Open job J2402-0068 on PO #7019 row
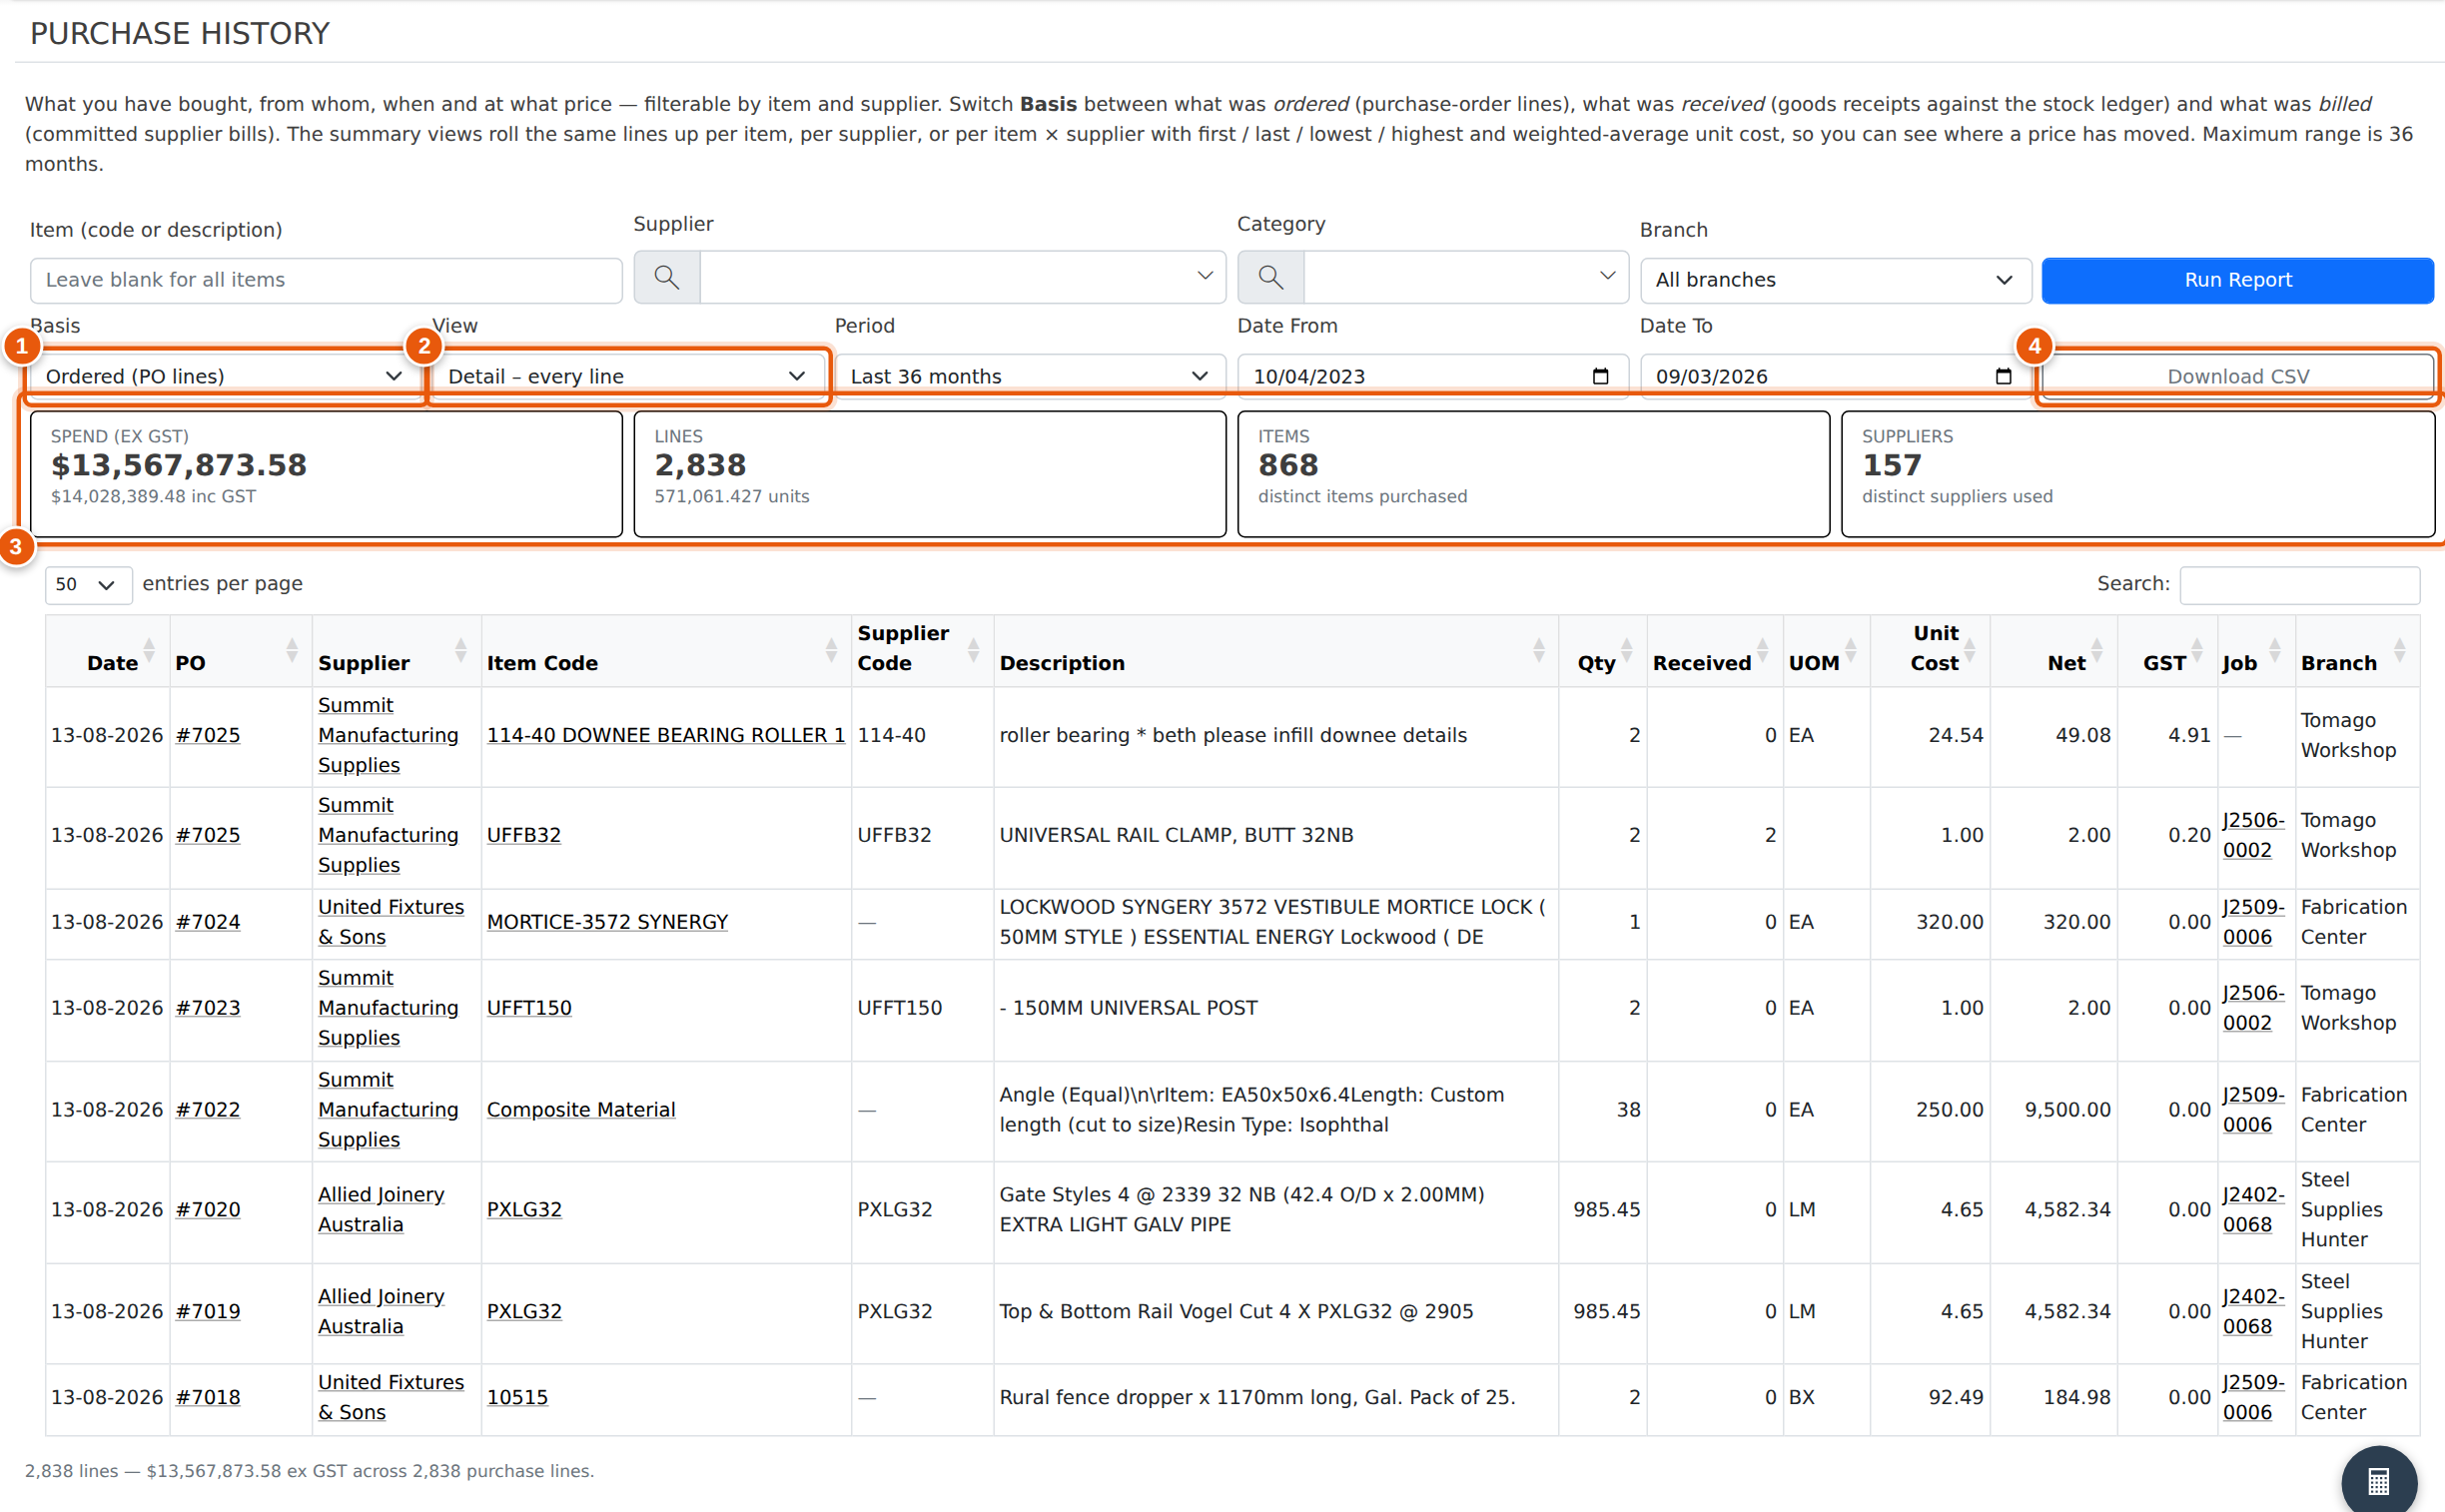2445x1512 pixels. pyautogui.click(x=2253, y=1311)
